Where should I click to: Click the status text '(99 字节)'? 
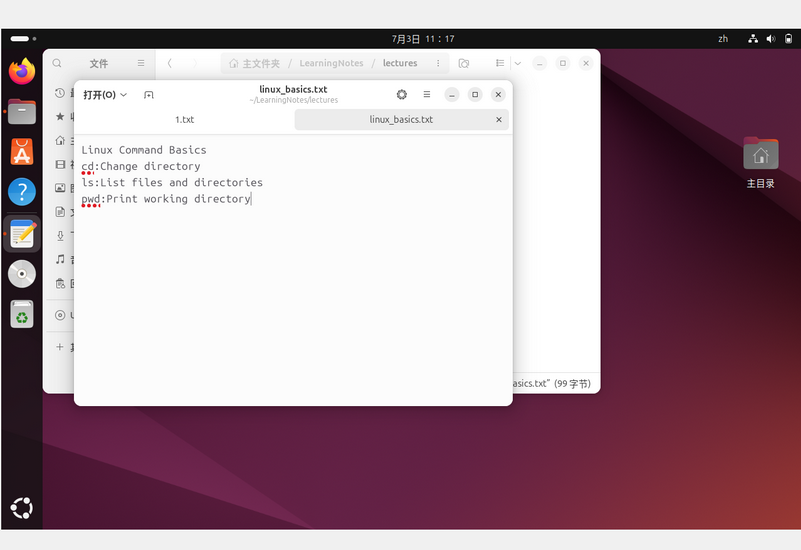click(x=572, y=384)
